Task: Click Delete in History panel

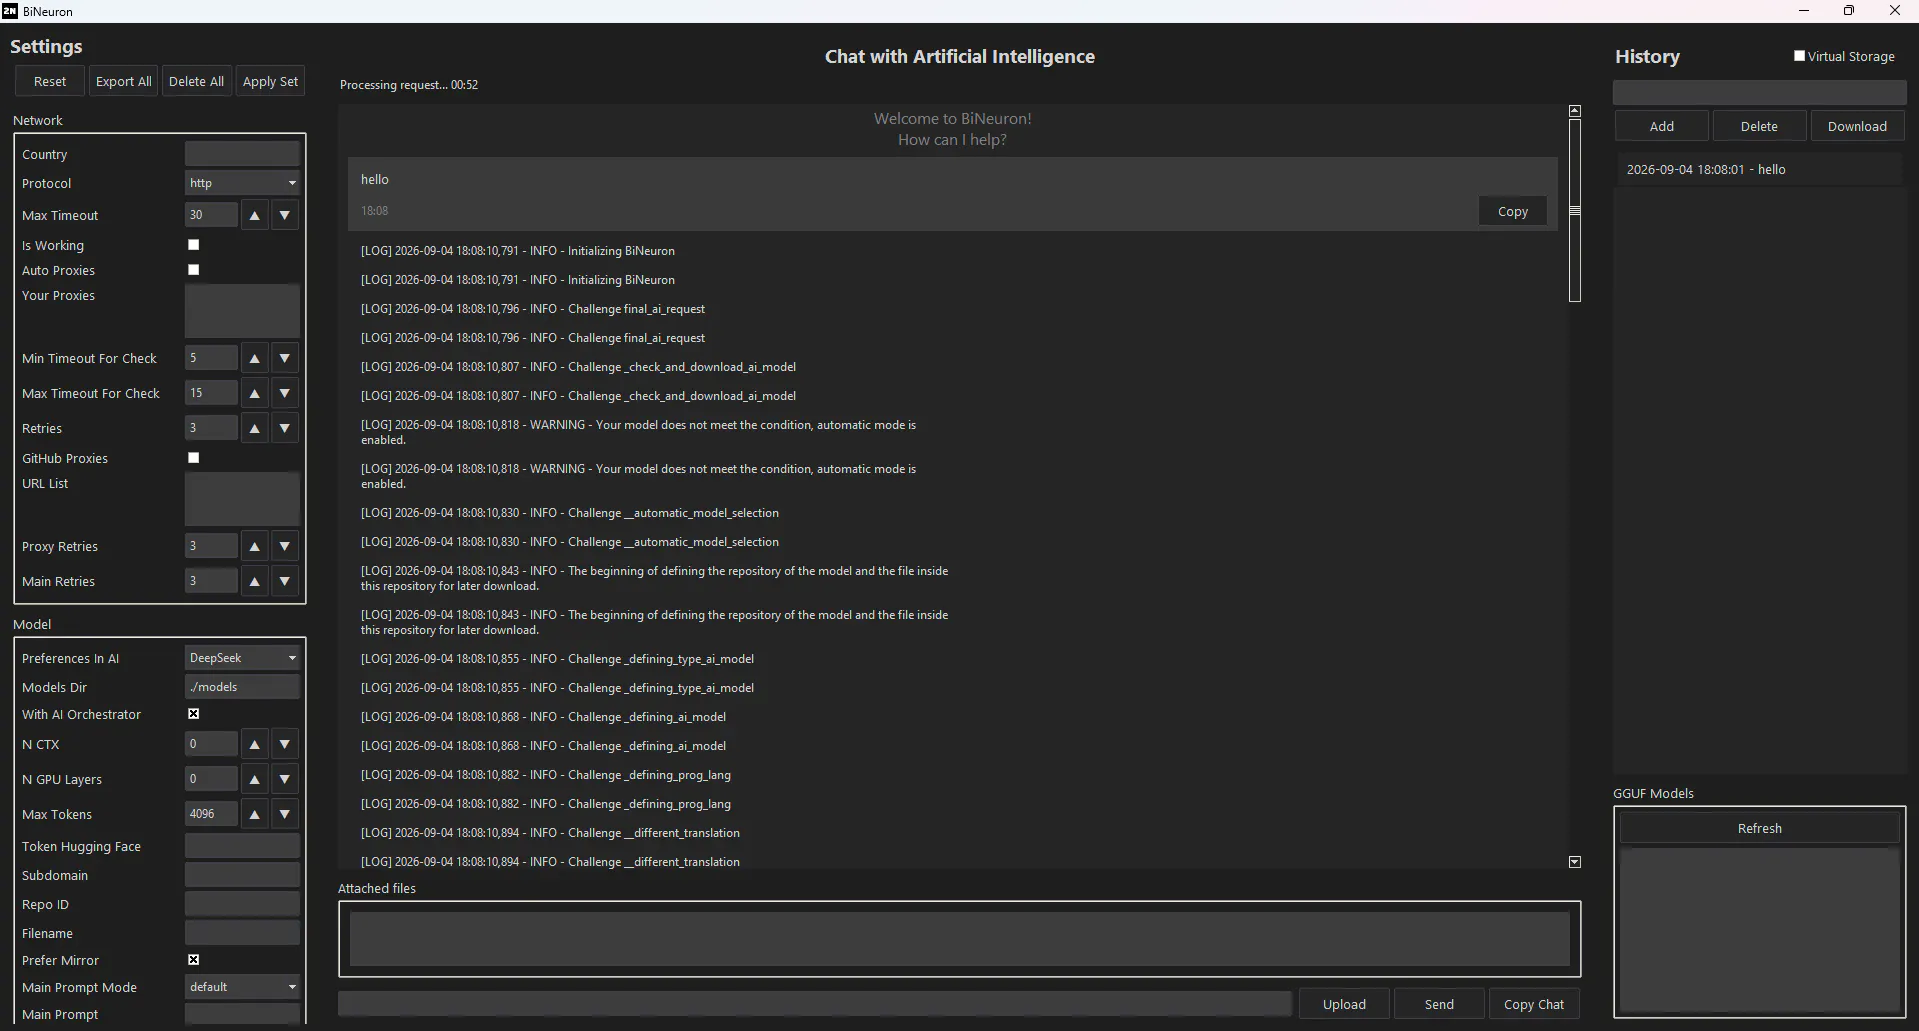Action: (x=1759, y=126)
